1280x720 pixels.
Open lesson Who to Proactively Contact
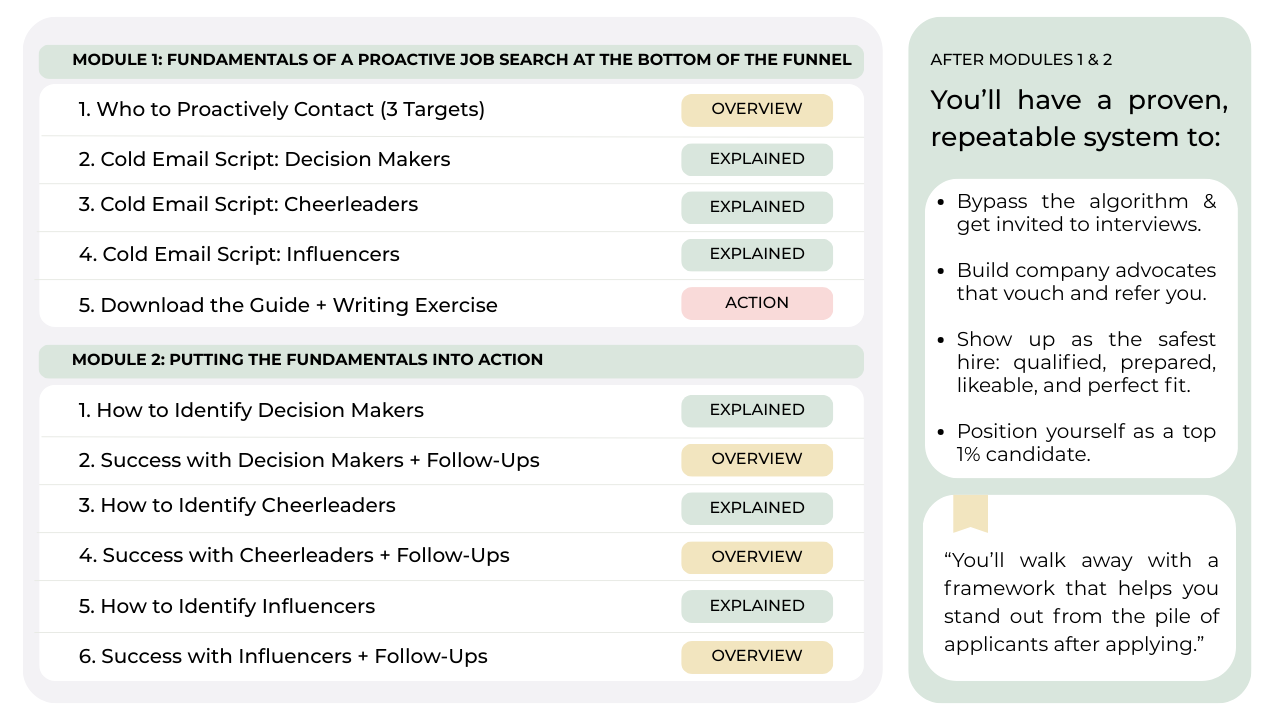(x=282, y=110)
